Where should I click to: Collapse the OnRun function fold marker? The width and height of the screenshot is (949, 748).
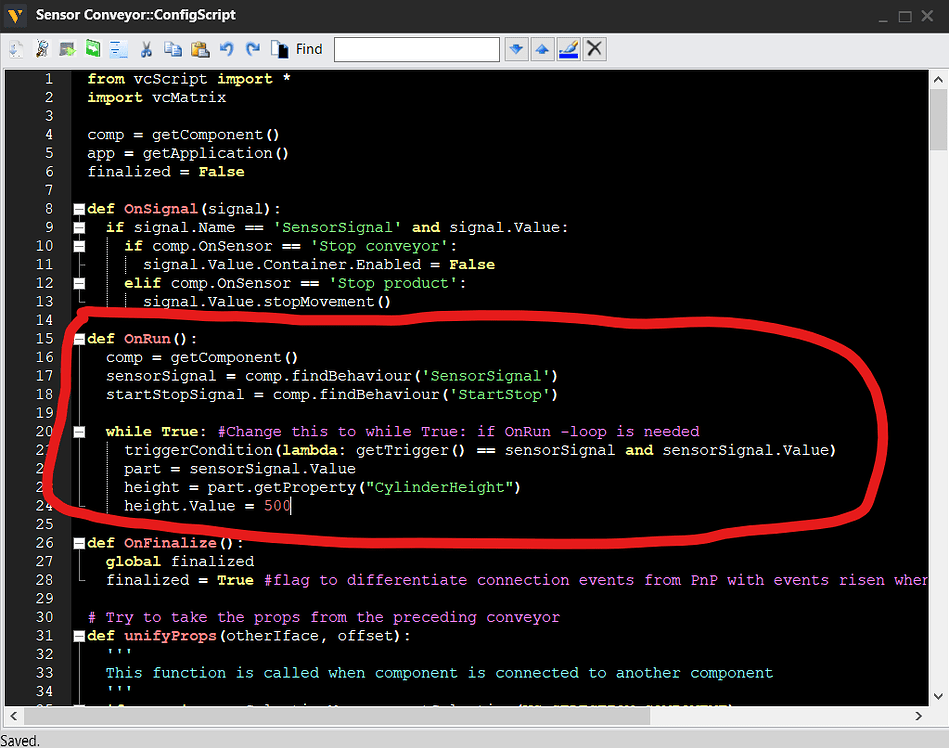coord(79,340)
